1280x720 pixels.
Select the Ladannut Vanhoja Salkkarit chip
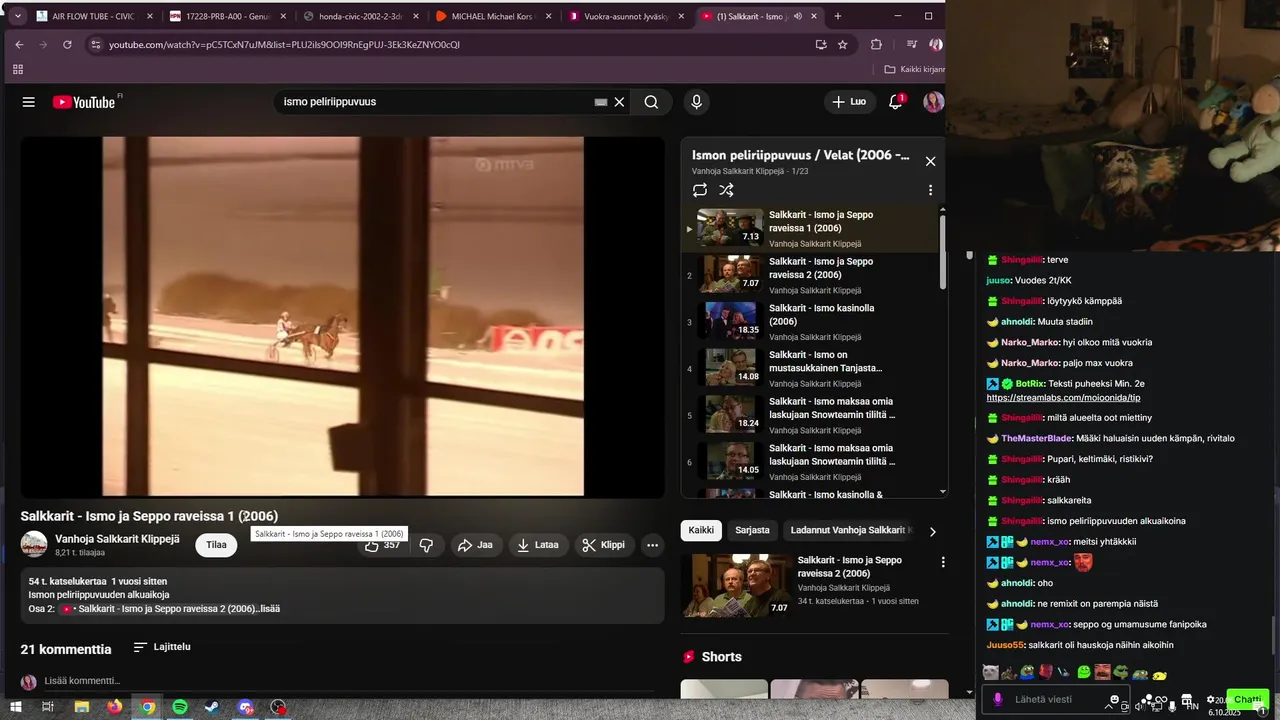point(850,530)
